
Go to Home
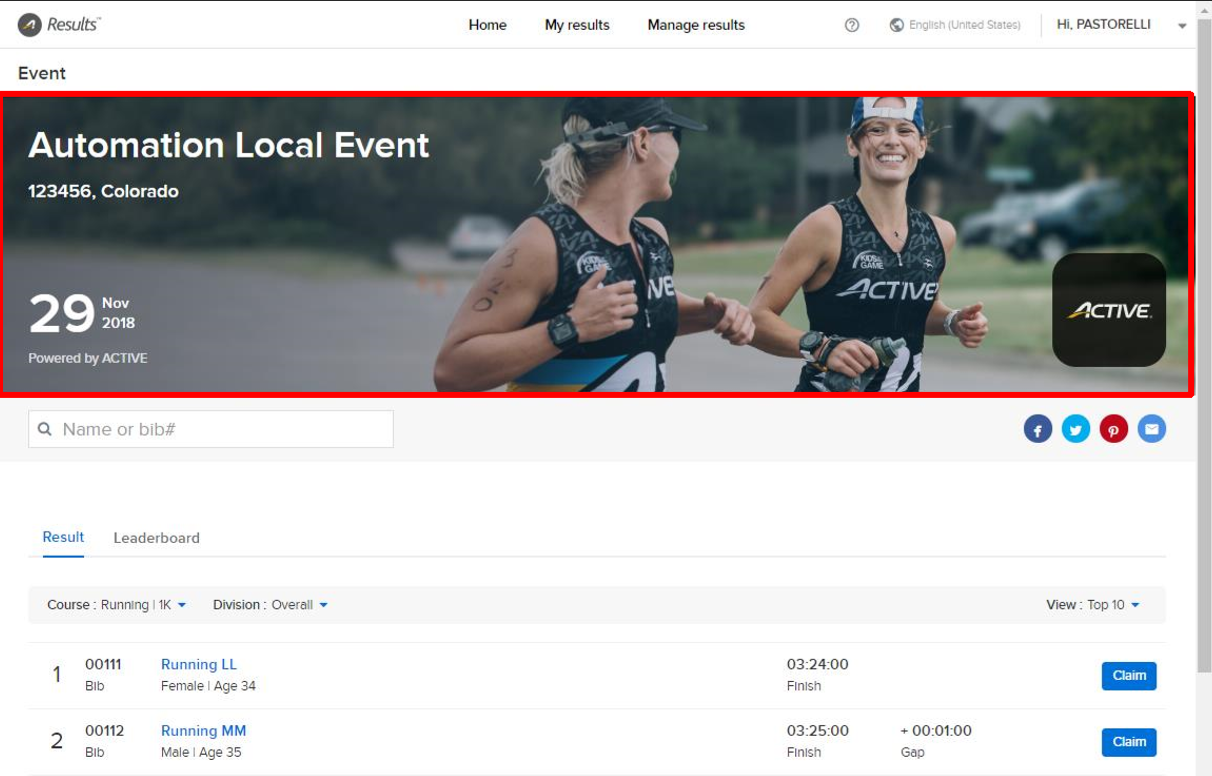coord(487,25)
